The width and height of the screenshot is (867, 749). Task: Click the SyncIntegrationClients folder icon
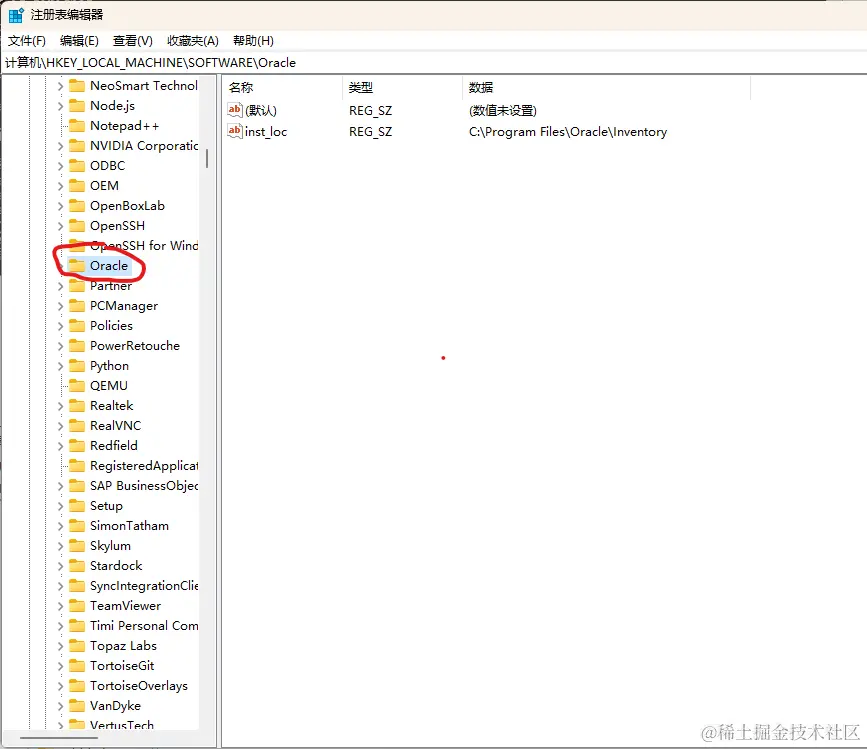pos(76,585)
